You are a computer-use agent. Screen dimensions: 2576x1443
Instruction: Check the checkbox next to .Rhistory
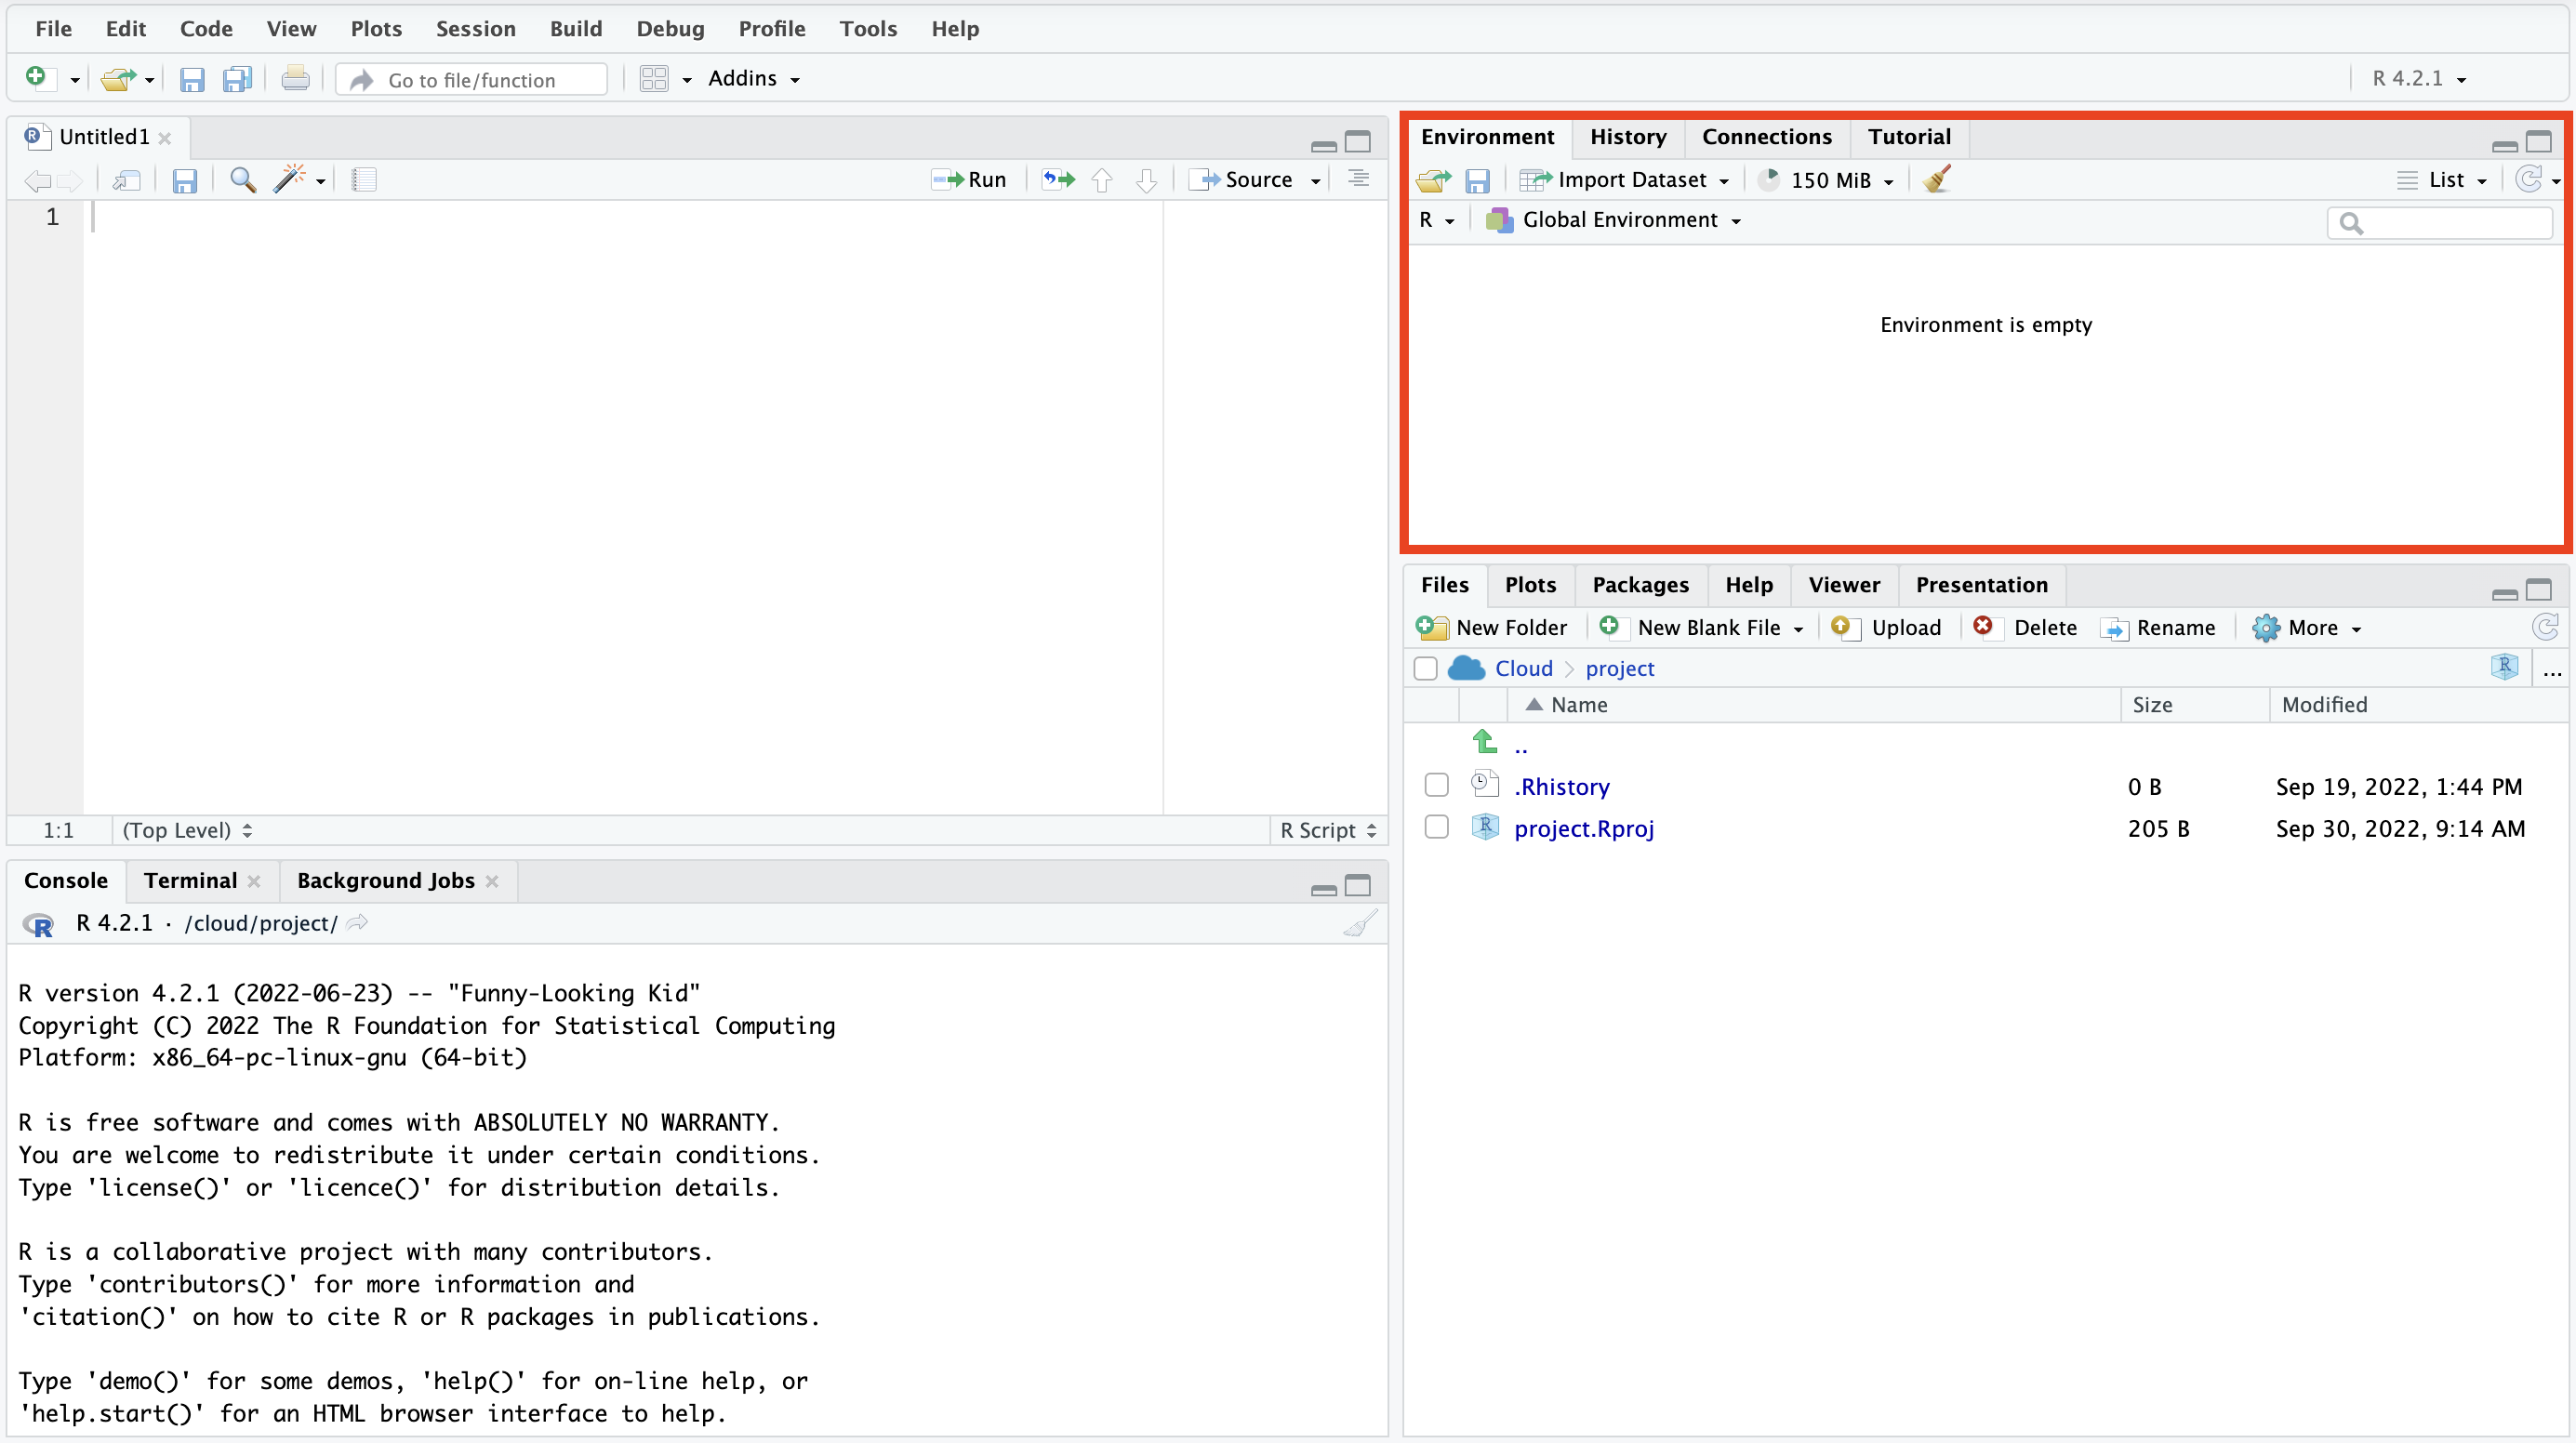pyautogui.click(x=1436, y=785)
